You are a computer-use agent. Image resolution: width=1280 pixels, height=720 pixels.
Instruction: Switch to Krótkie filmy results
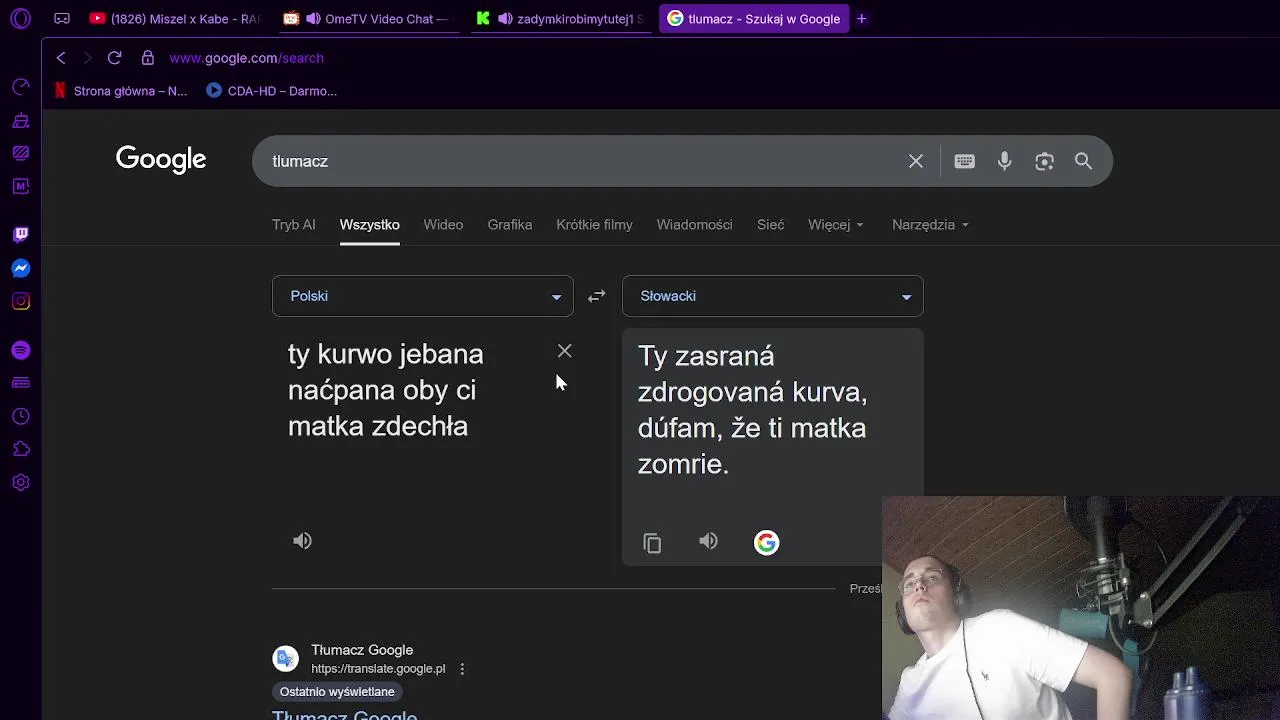click(x=594, y=225)
